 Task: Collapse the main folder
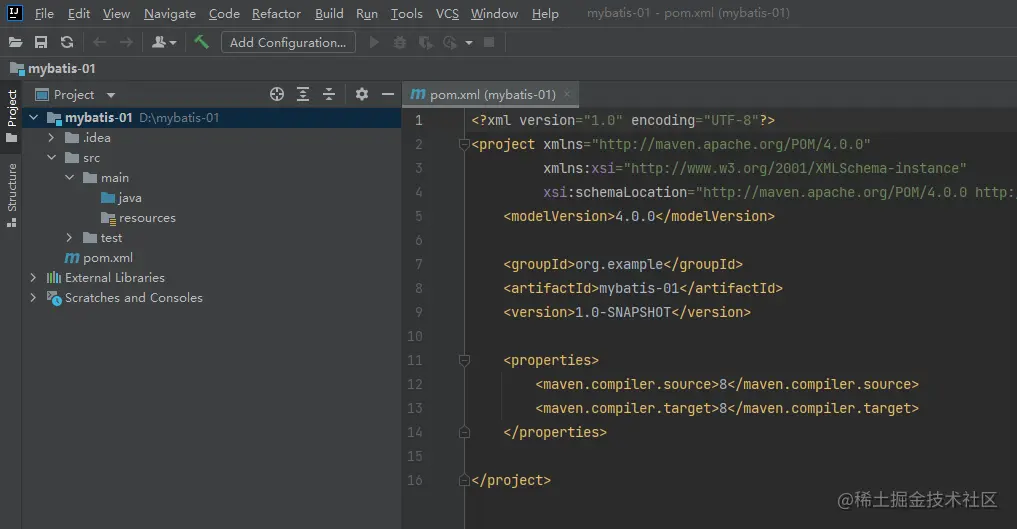[69, 178]
